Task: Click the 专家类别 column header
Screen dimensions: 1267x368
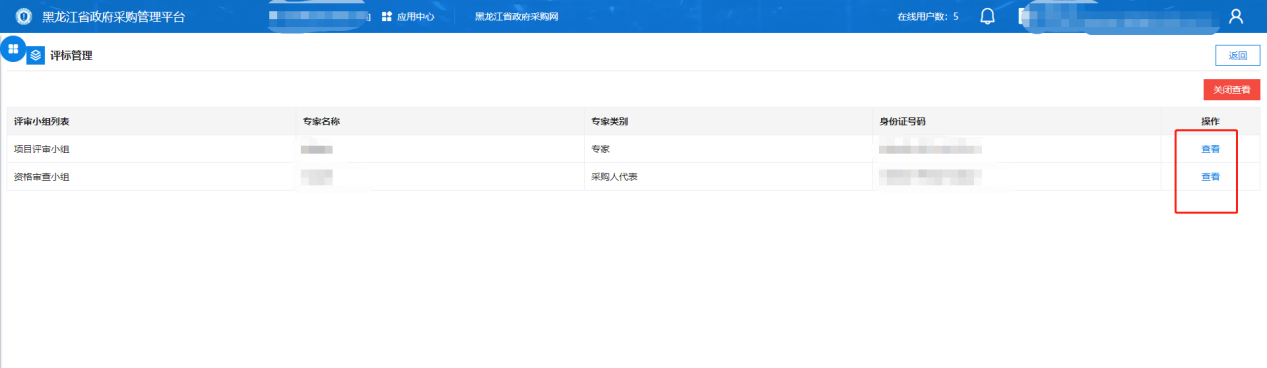Action: pyautogui.click(x=611, y=121)
